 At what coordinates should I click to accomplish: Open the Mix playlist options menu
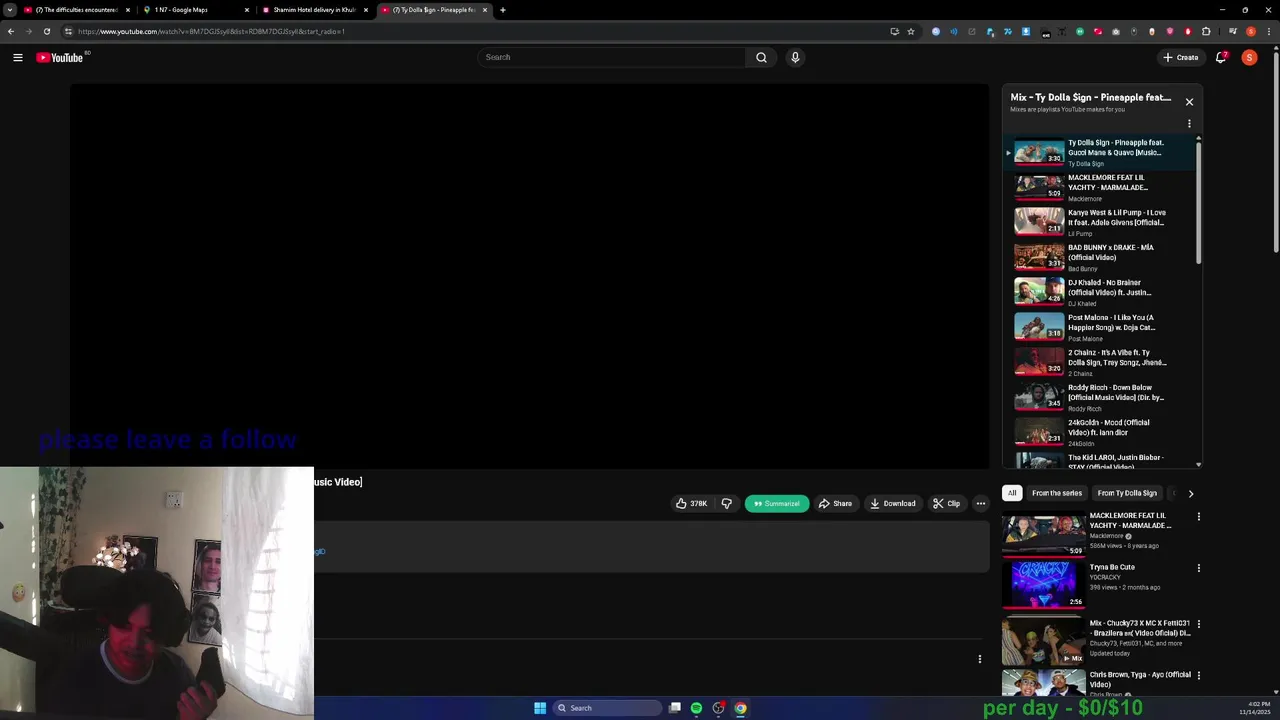point(1189,124)
